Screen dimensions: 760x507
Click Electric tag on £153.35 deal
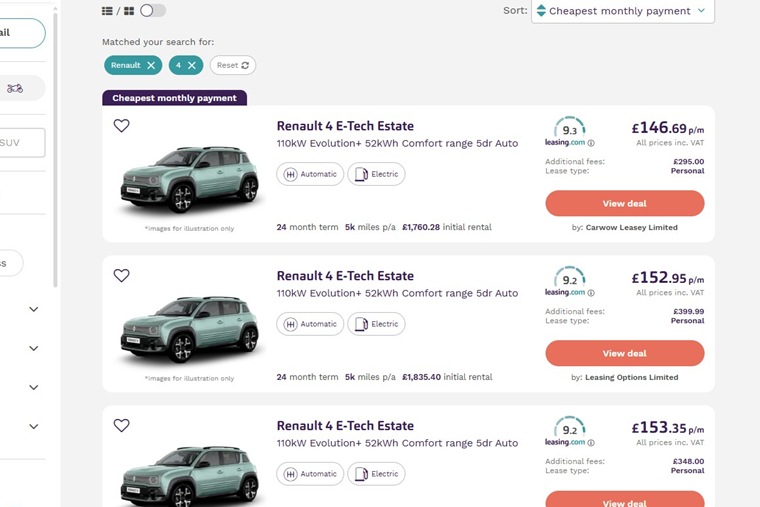tap(376, 474)
